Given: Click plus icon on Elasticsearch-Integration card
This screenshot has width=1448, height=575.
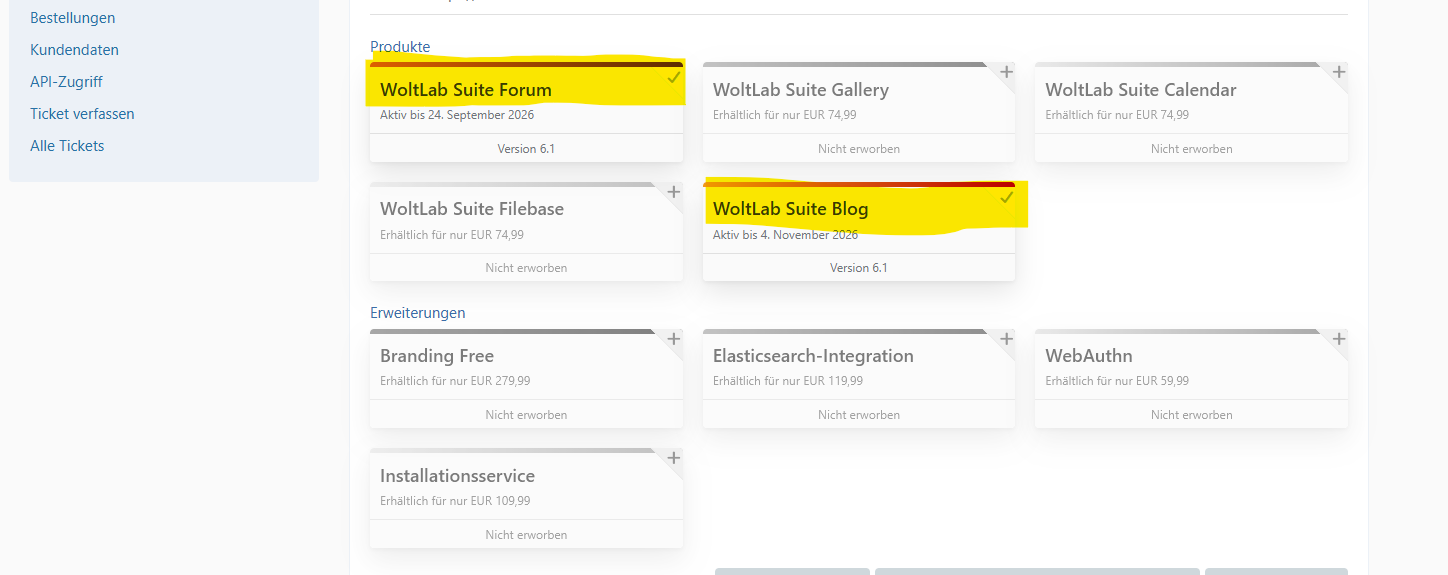Looking at the screenshot, I should (x=1006, y=339).
